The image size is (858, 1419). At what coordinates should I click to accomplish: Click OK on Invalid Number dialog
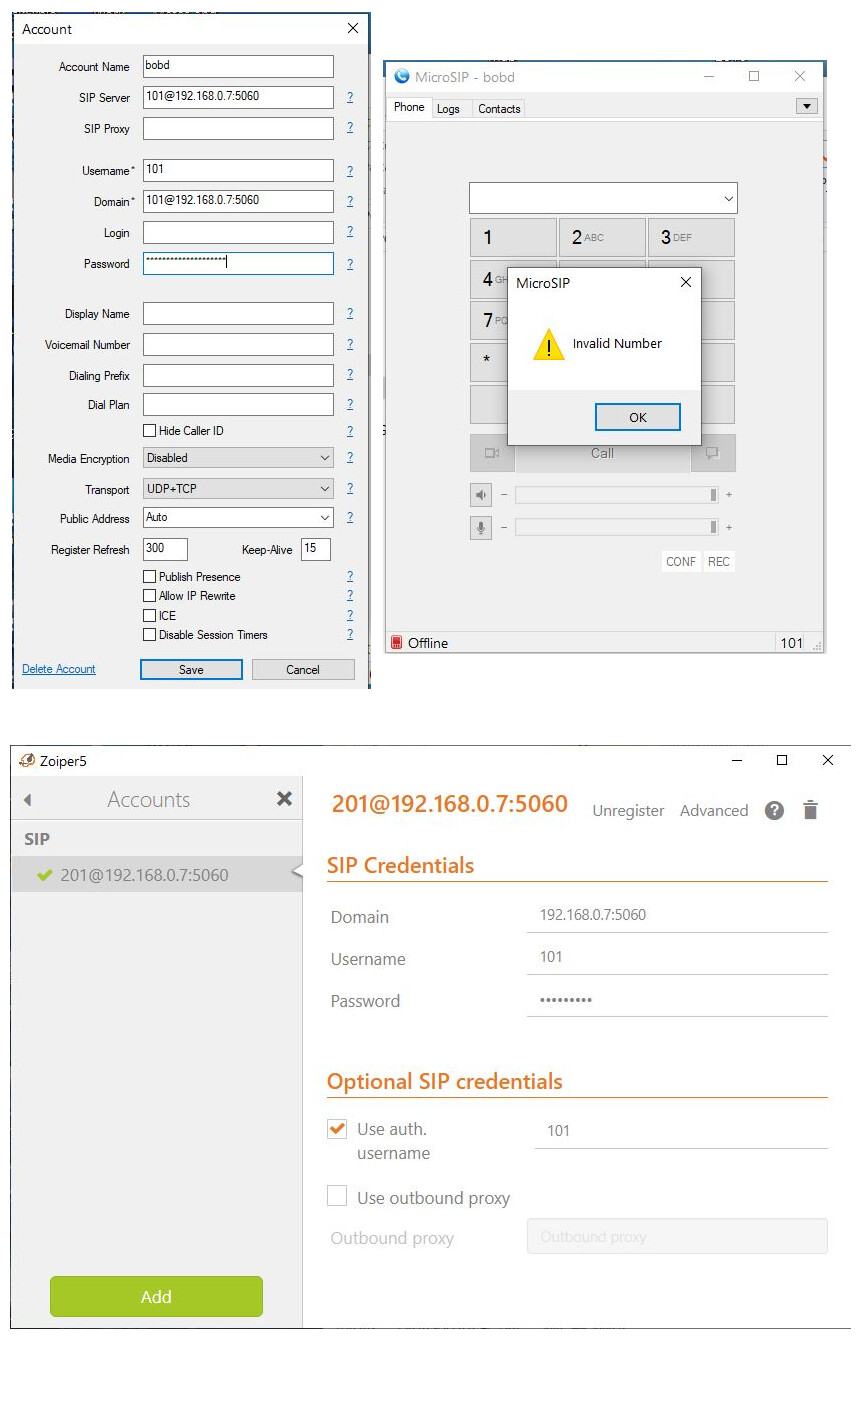click(x=637, y=417)
